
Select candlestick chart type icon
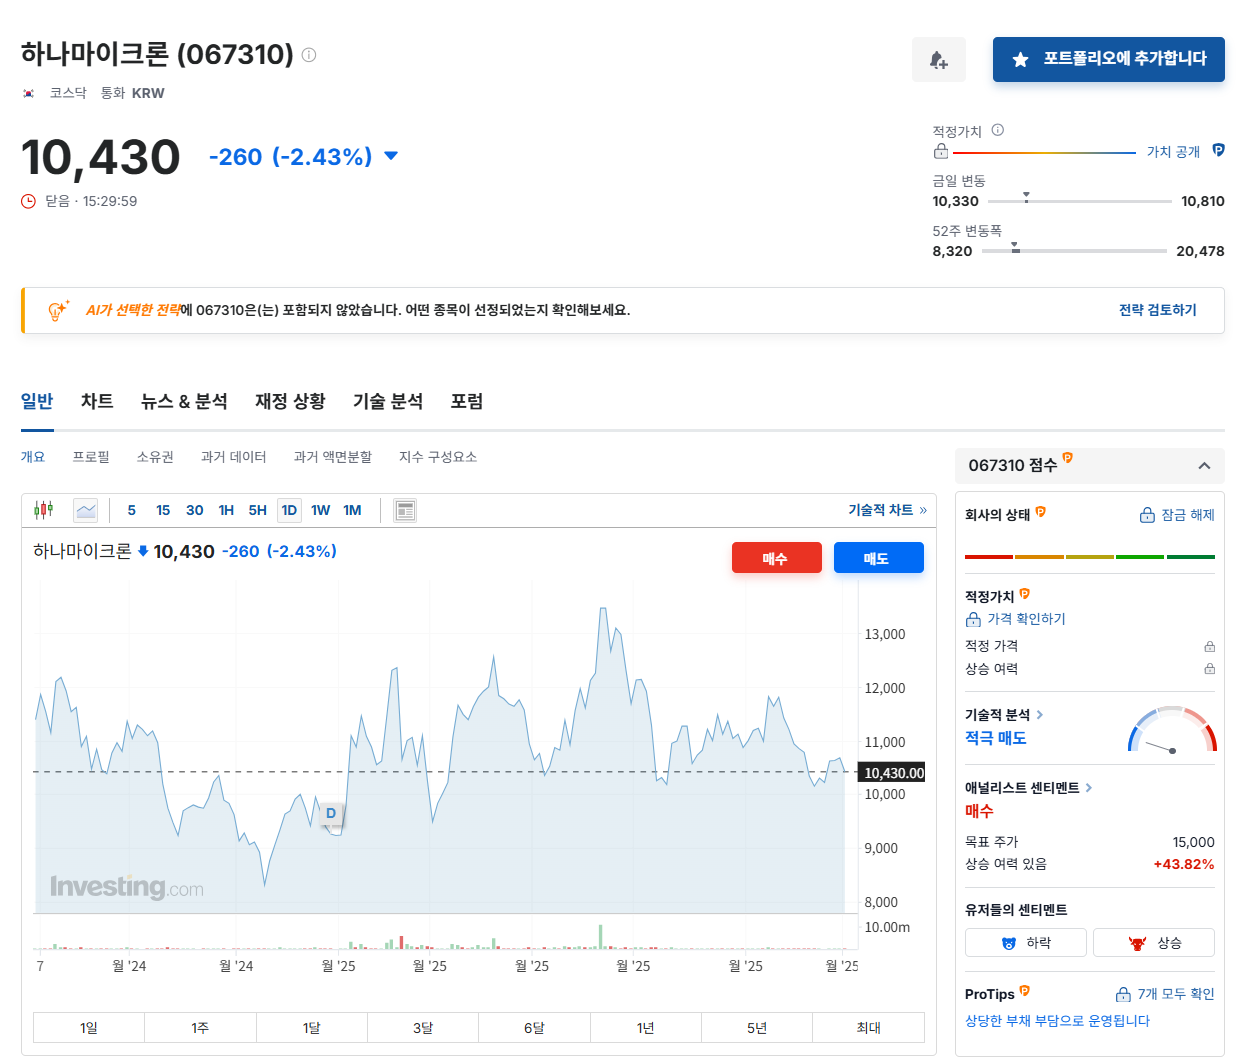click(43, 510)
